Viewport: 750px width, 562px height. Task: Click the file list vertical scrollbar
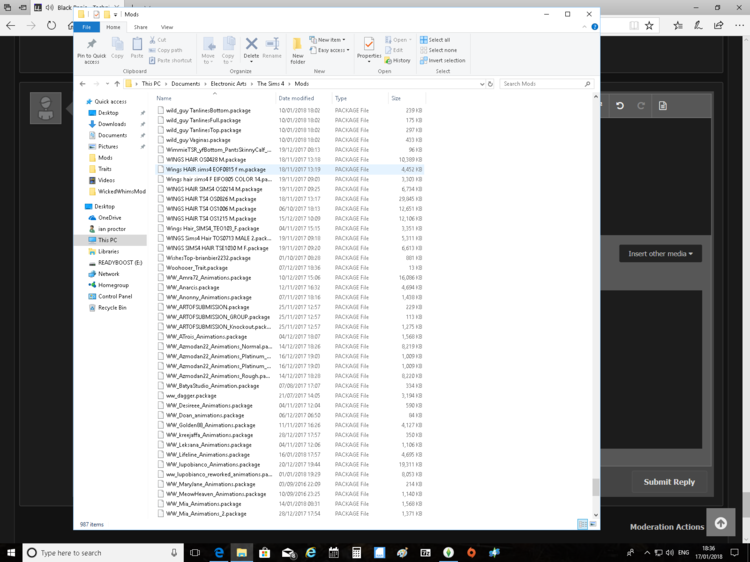596,487
